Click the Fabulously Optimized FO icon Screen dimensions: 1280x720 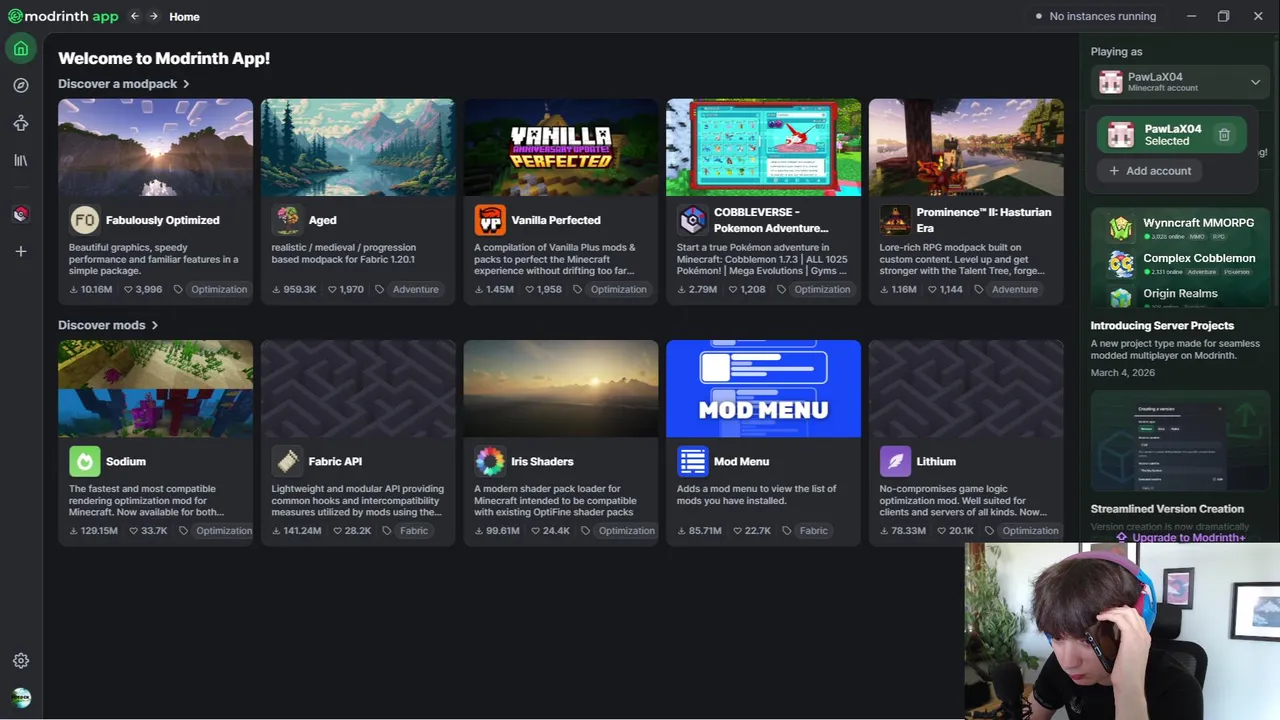84,220
